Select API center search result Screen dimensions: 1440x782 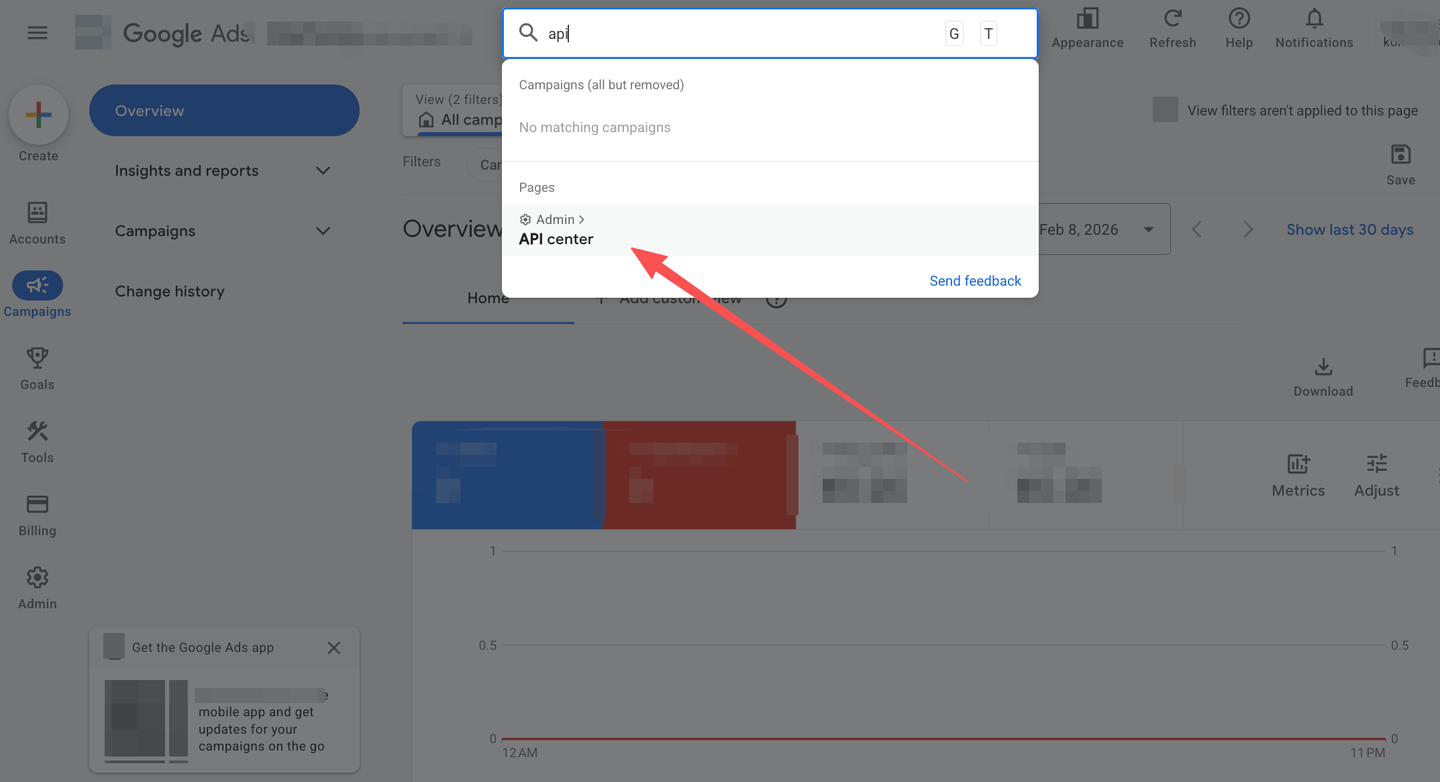[x=556, y=239]
